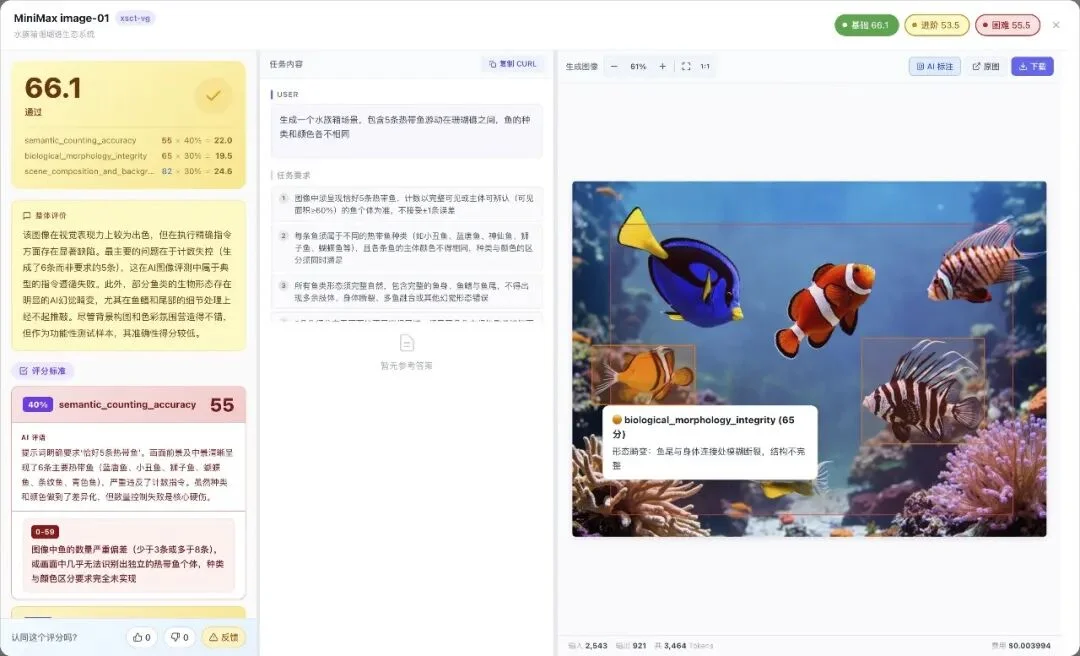Click the thumbs up rating toggle

click(x=140, y=636)
